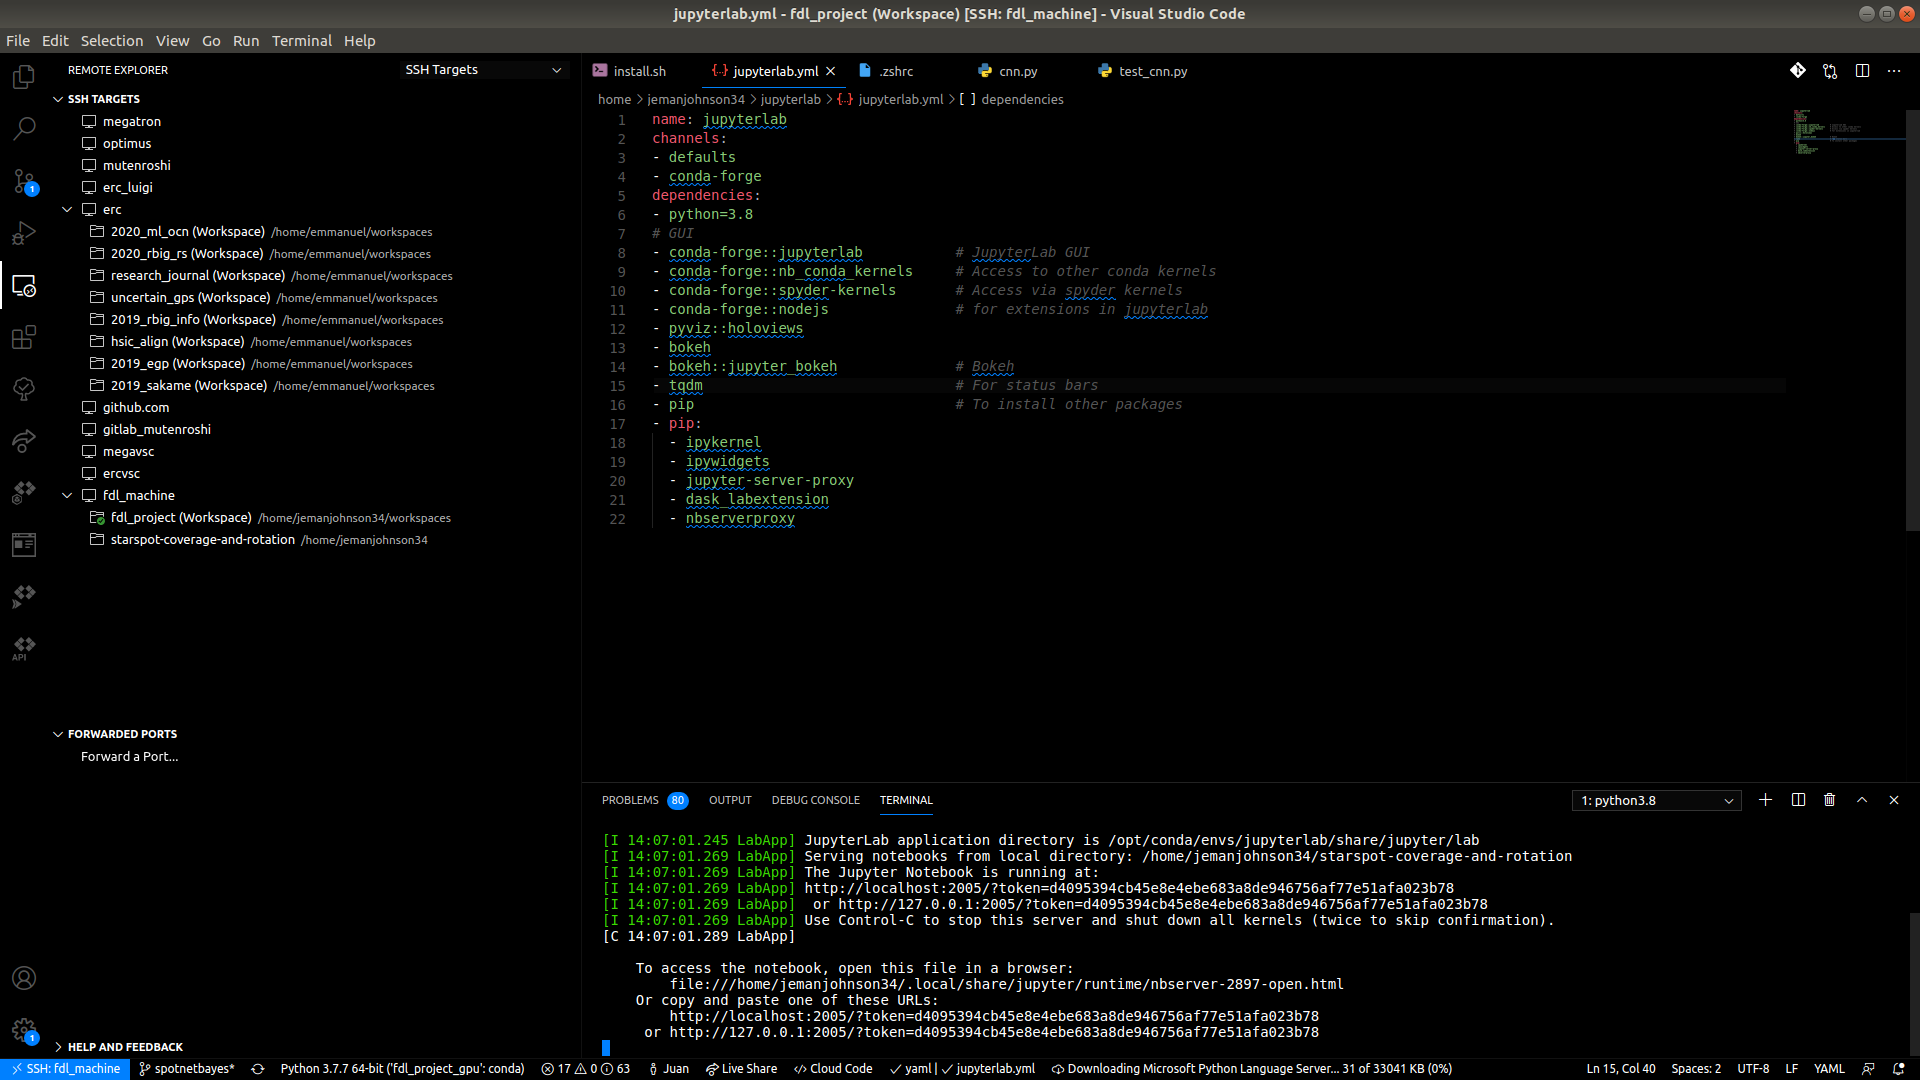The image size is (1920, 1080).
Task: Kill terminal with the trash icon
Action: [1830, 800]
